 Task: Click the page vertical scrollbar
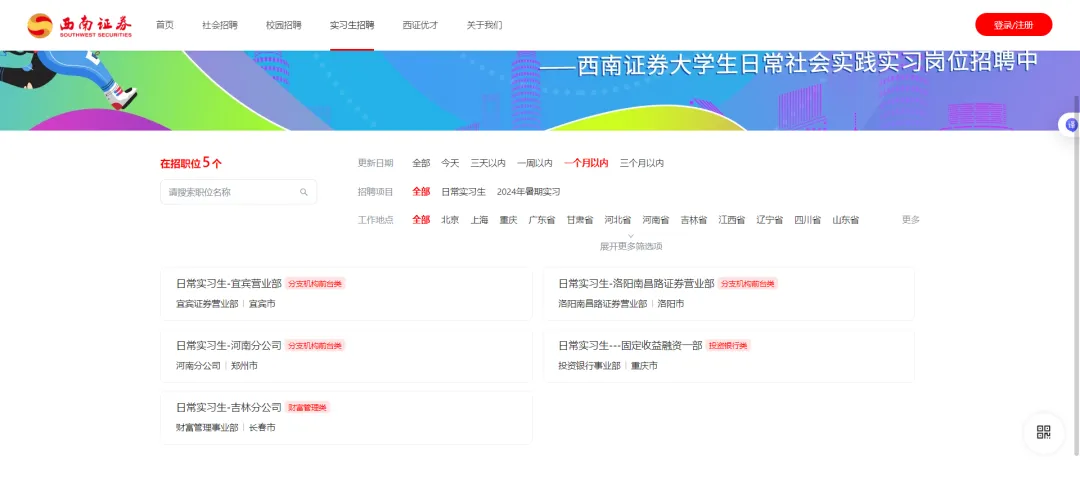[x=1077, y=276]
